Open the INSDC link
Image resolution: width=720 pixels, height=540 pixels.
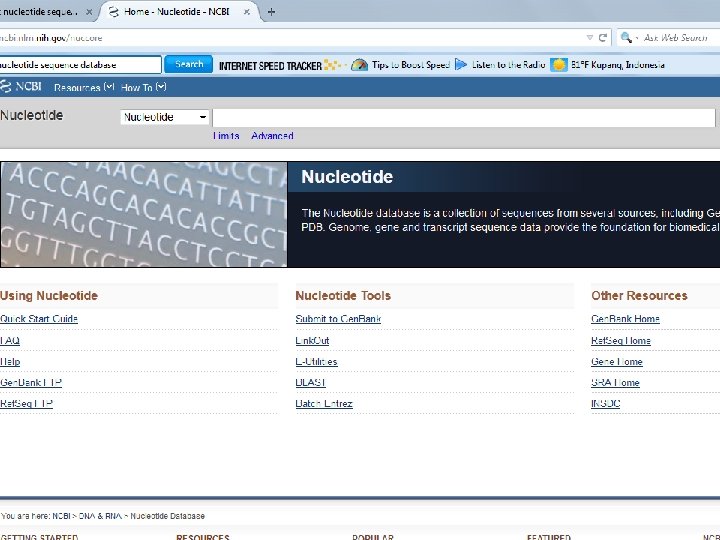click(606, 404)
